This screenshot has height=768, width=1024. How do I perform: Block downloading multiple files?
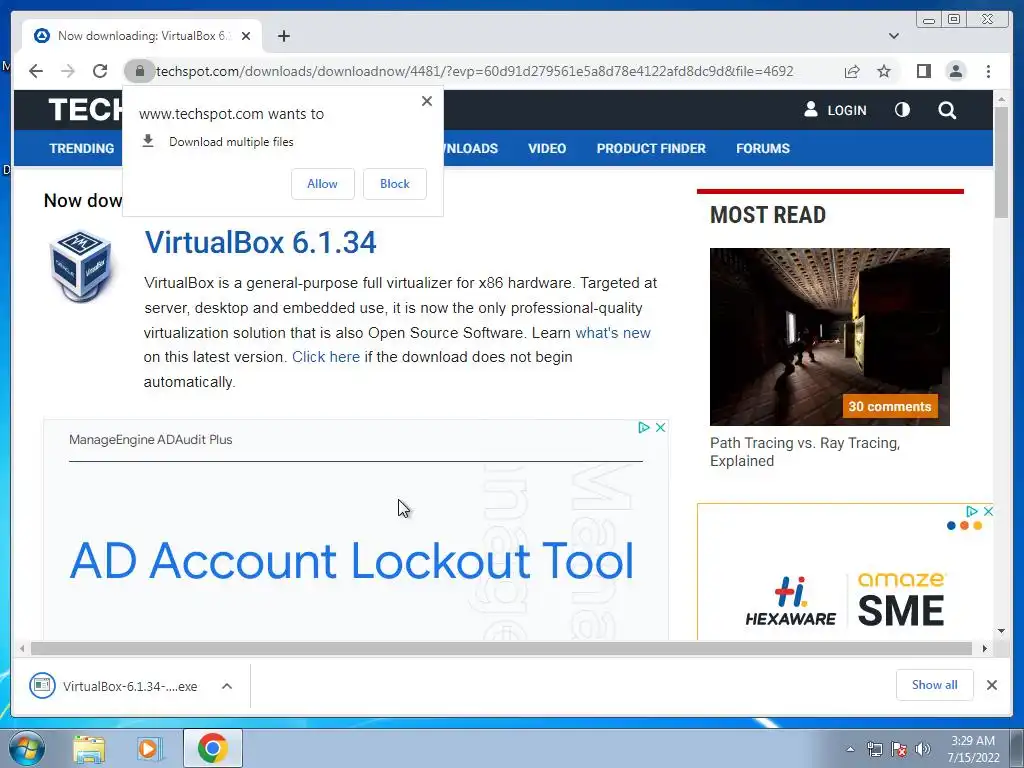click(394, 184)
